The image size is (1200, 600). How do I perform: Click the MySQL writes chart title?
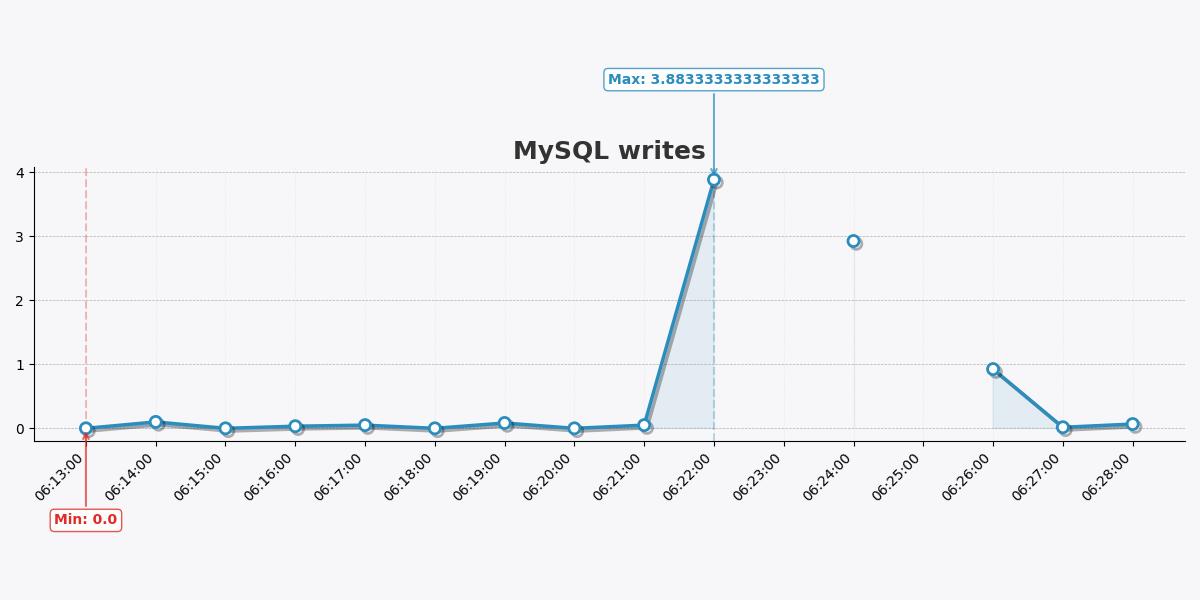609,151
